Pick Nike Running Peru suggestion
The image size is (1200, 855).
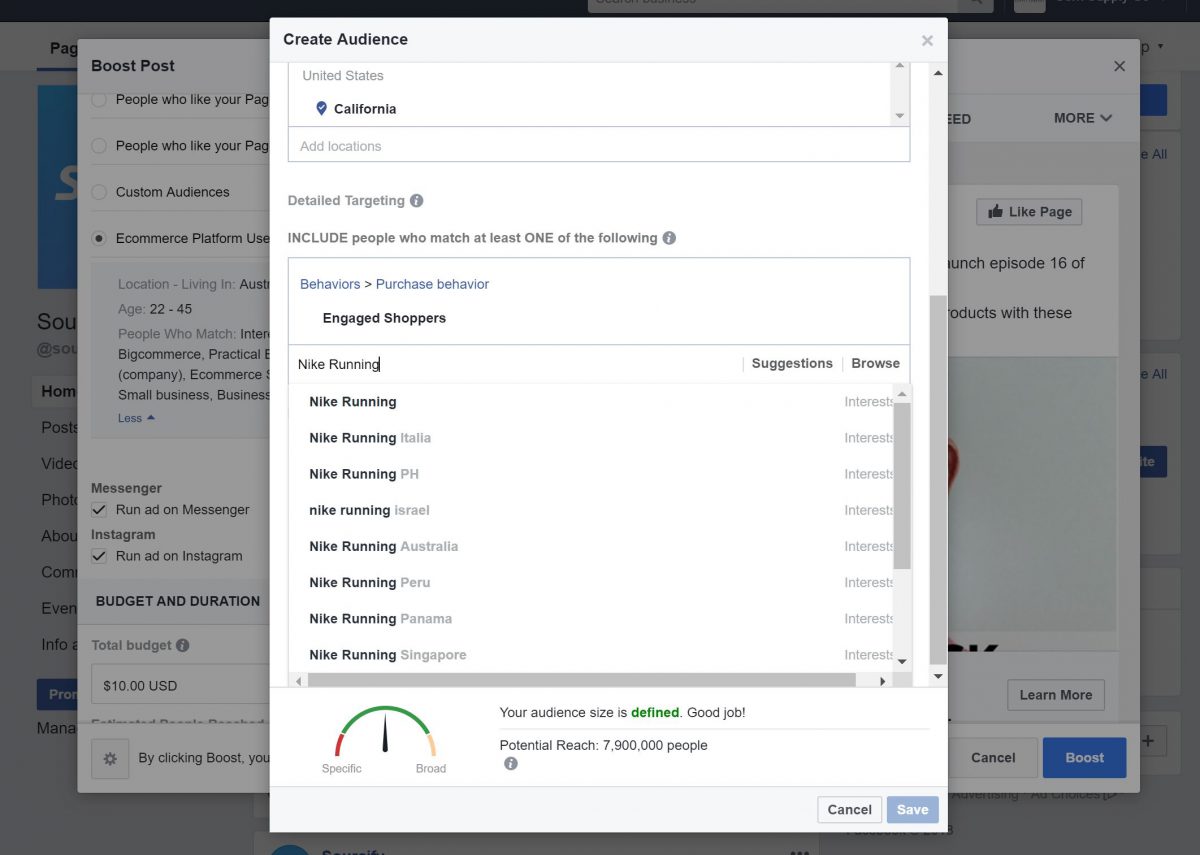point(591,582)
